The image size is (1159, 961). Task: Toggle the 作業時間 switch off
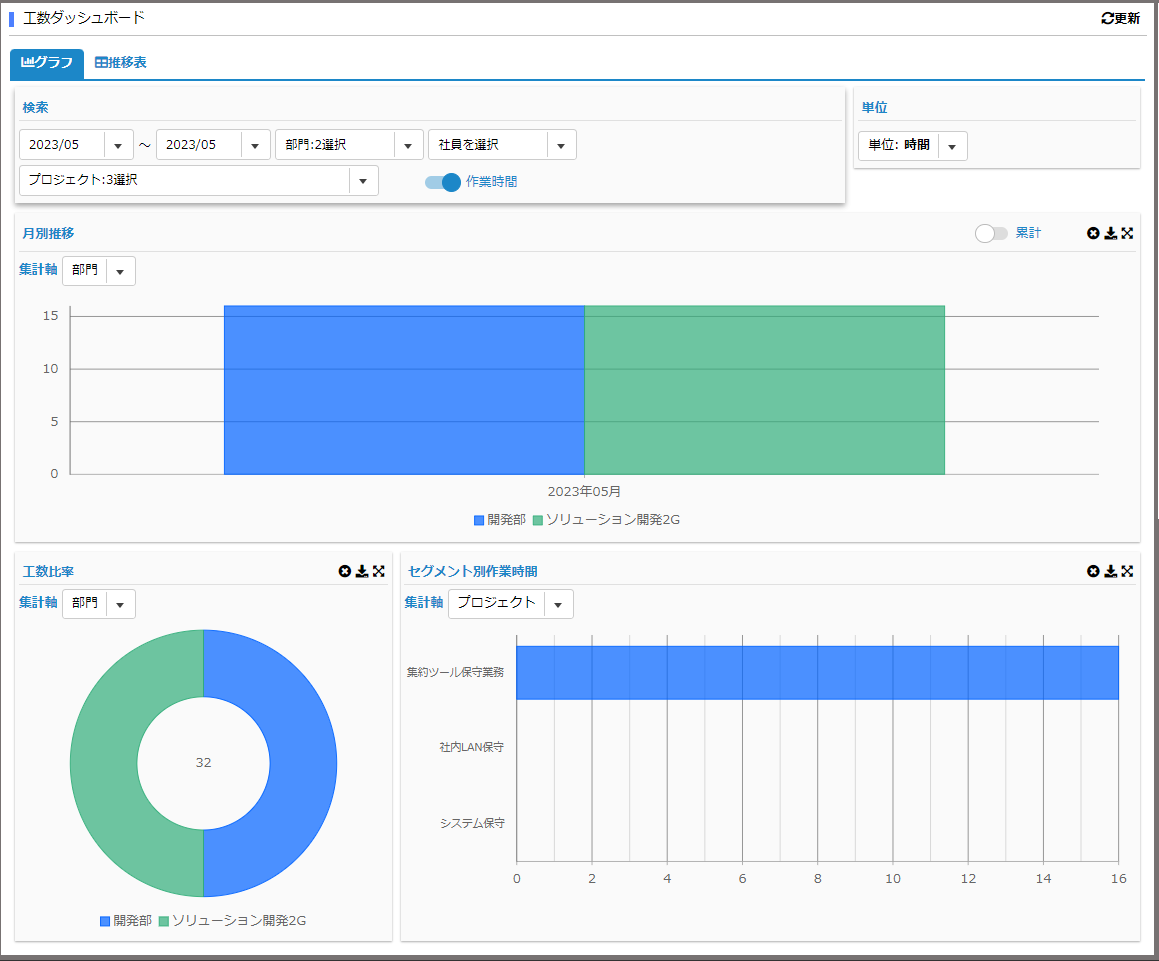pos(443,182)
